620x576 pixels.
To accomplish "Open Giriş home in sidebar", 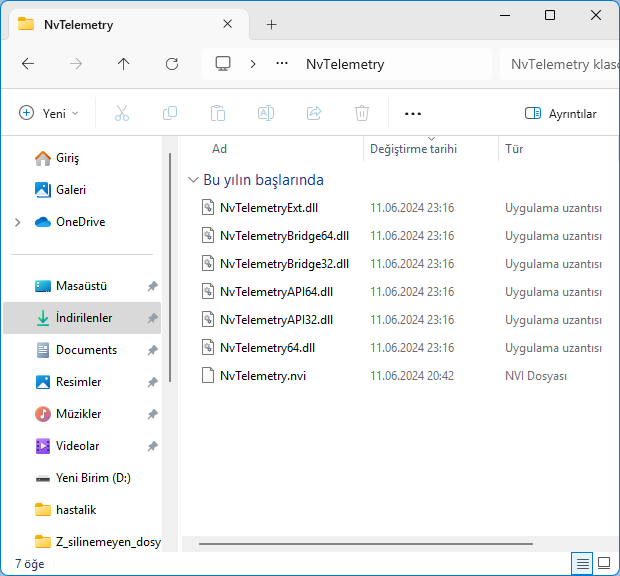I will pyautogui.click(x=68, y=158).
